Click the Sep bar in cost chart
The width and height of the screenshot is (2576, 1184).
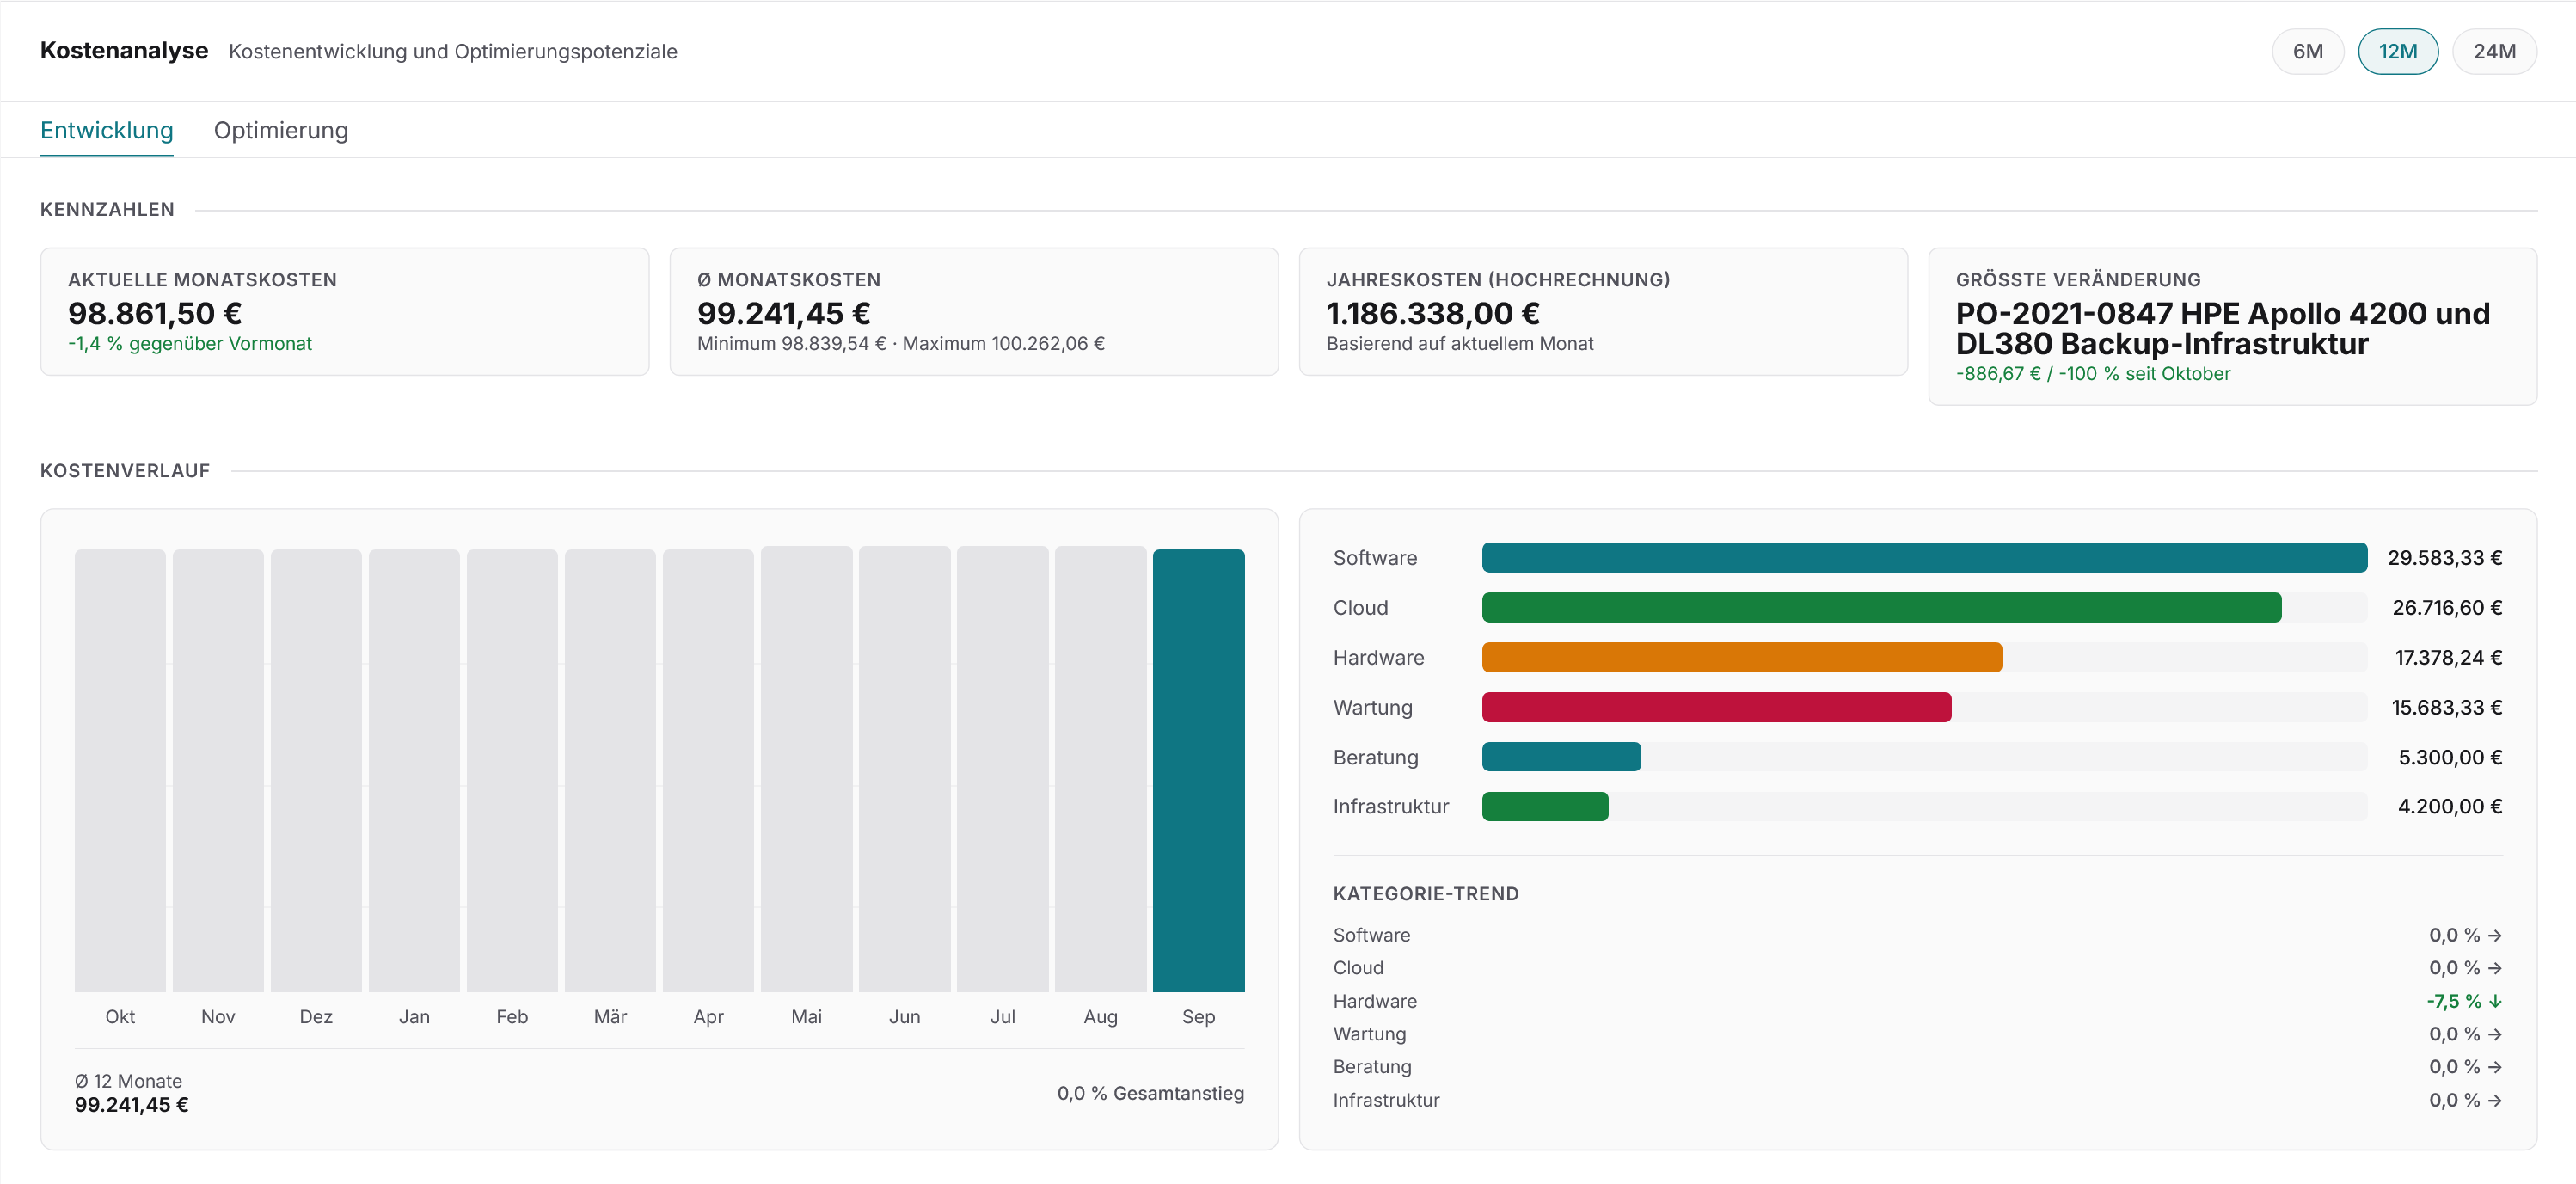[x=1198, y=770]
